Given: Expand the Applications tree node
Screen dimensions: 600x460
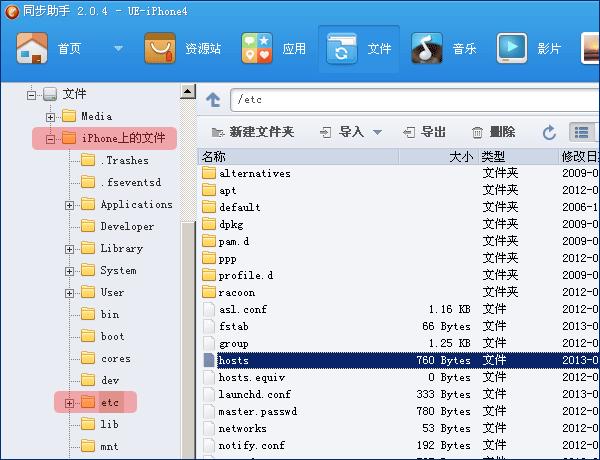Looking at the screenshot, I should coord(69,206).
